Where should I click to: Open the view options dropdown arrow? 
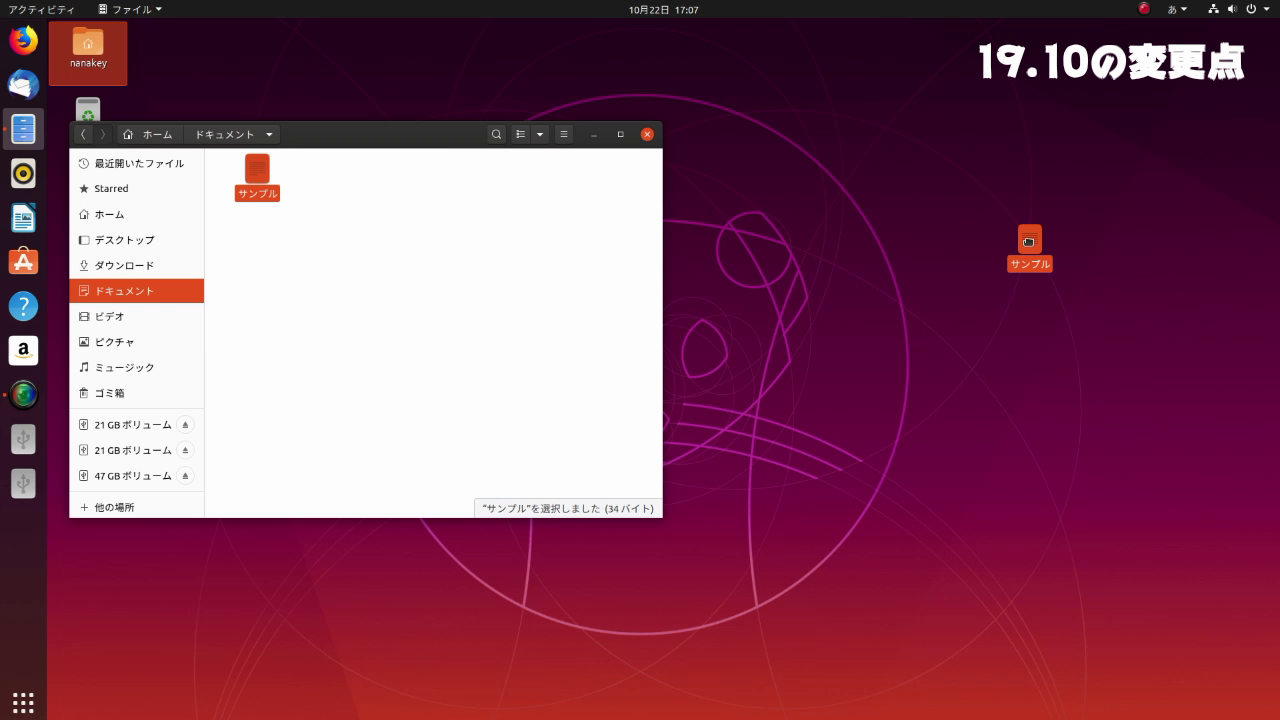click(540, 133)
